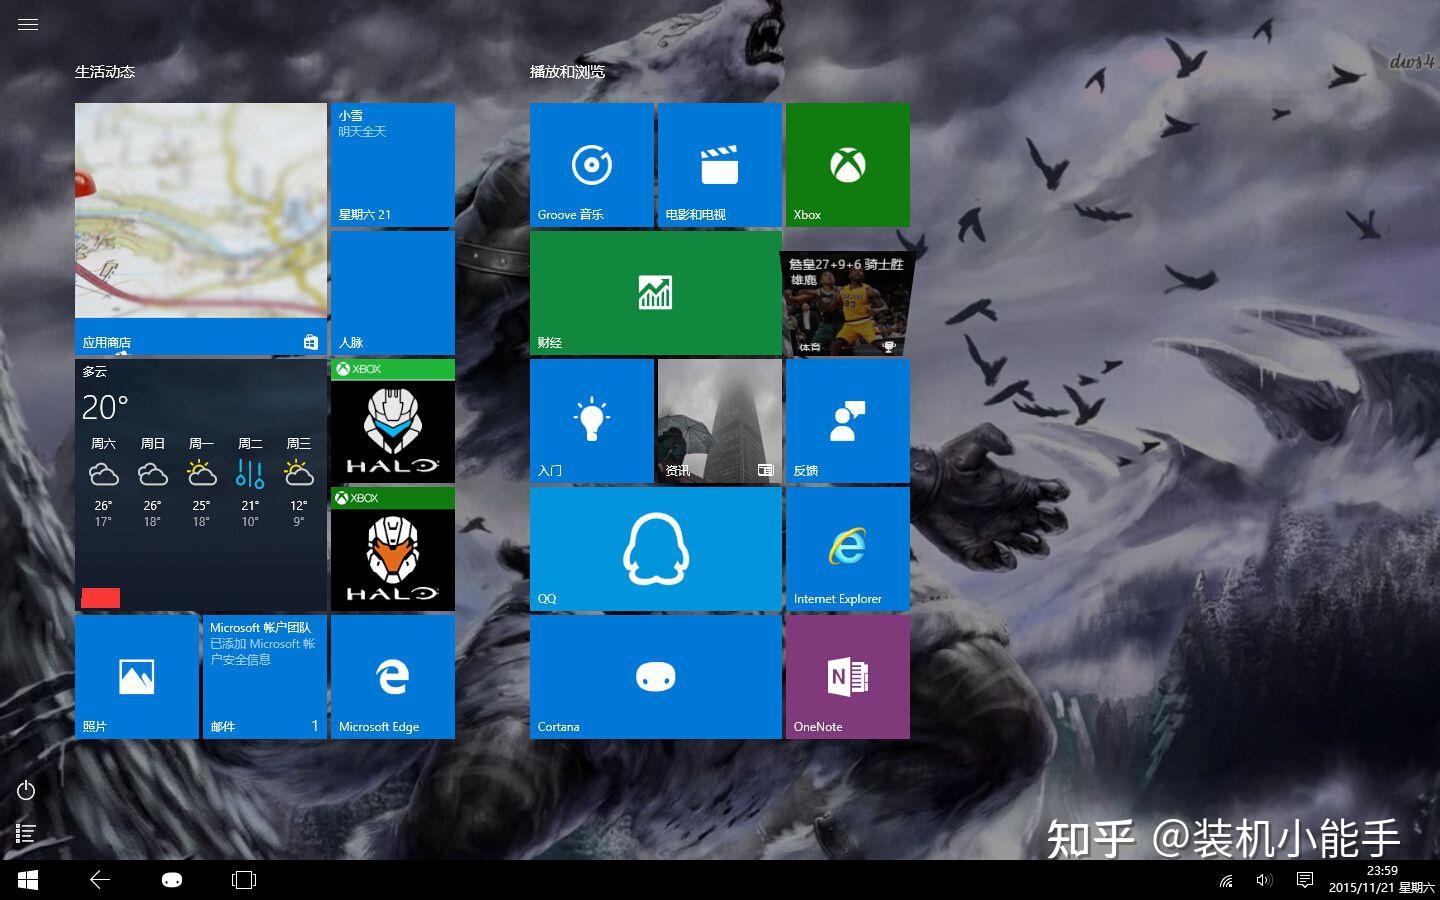
Task: Open Internet Explorer from its tile
Action: [846, 548]
